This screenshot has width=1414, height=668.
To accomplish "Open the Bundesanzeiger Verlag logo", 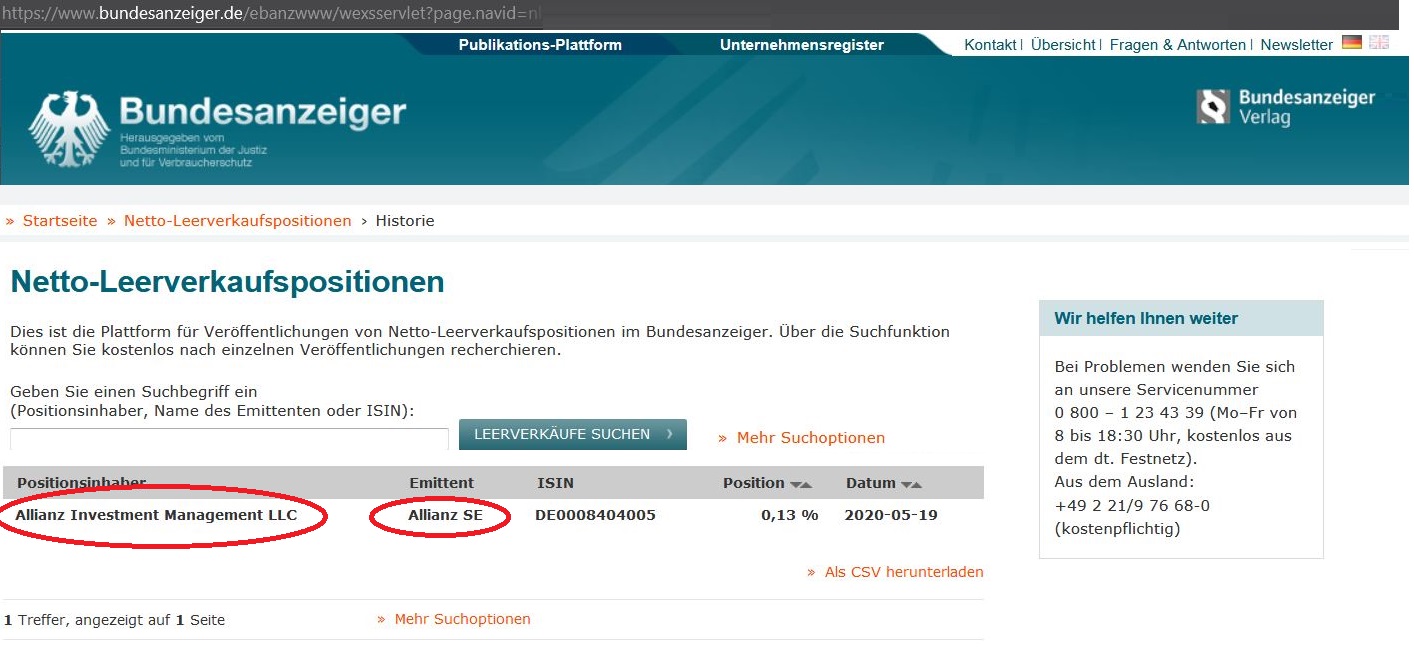I will pos(1285,104).
